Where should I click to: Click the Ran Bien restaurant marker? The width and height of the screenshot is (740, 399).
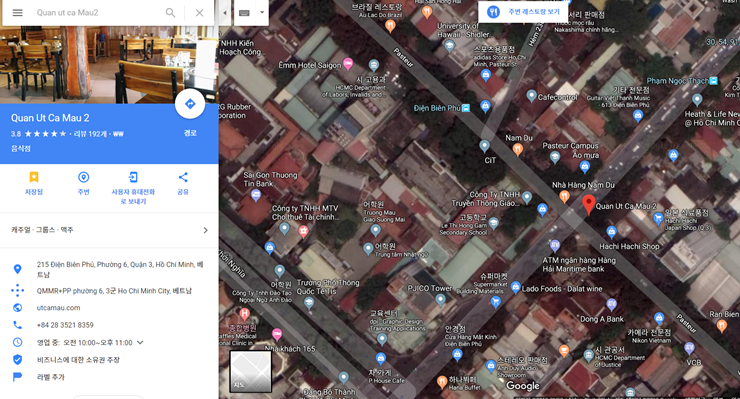pos(722,325)
